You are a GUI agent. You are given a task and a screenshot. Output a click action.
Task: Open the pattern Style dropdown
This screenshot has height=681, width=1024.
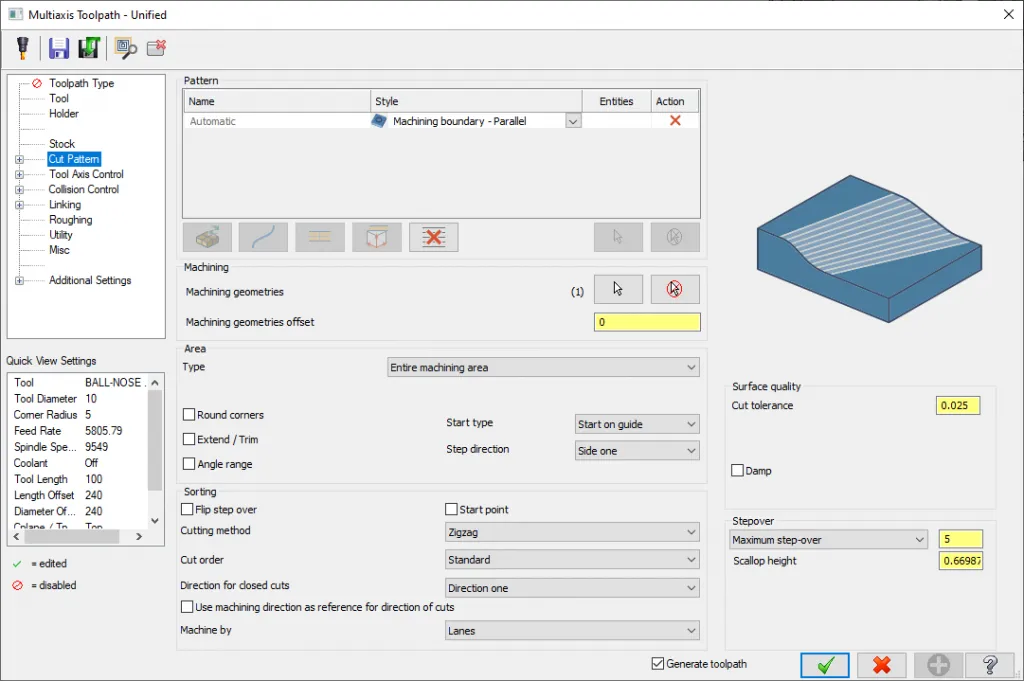point(573,121)
